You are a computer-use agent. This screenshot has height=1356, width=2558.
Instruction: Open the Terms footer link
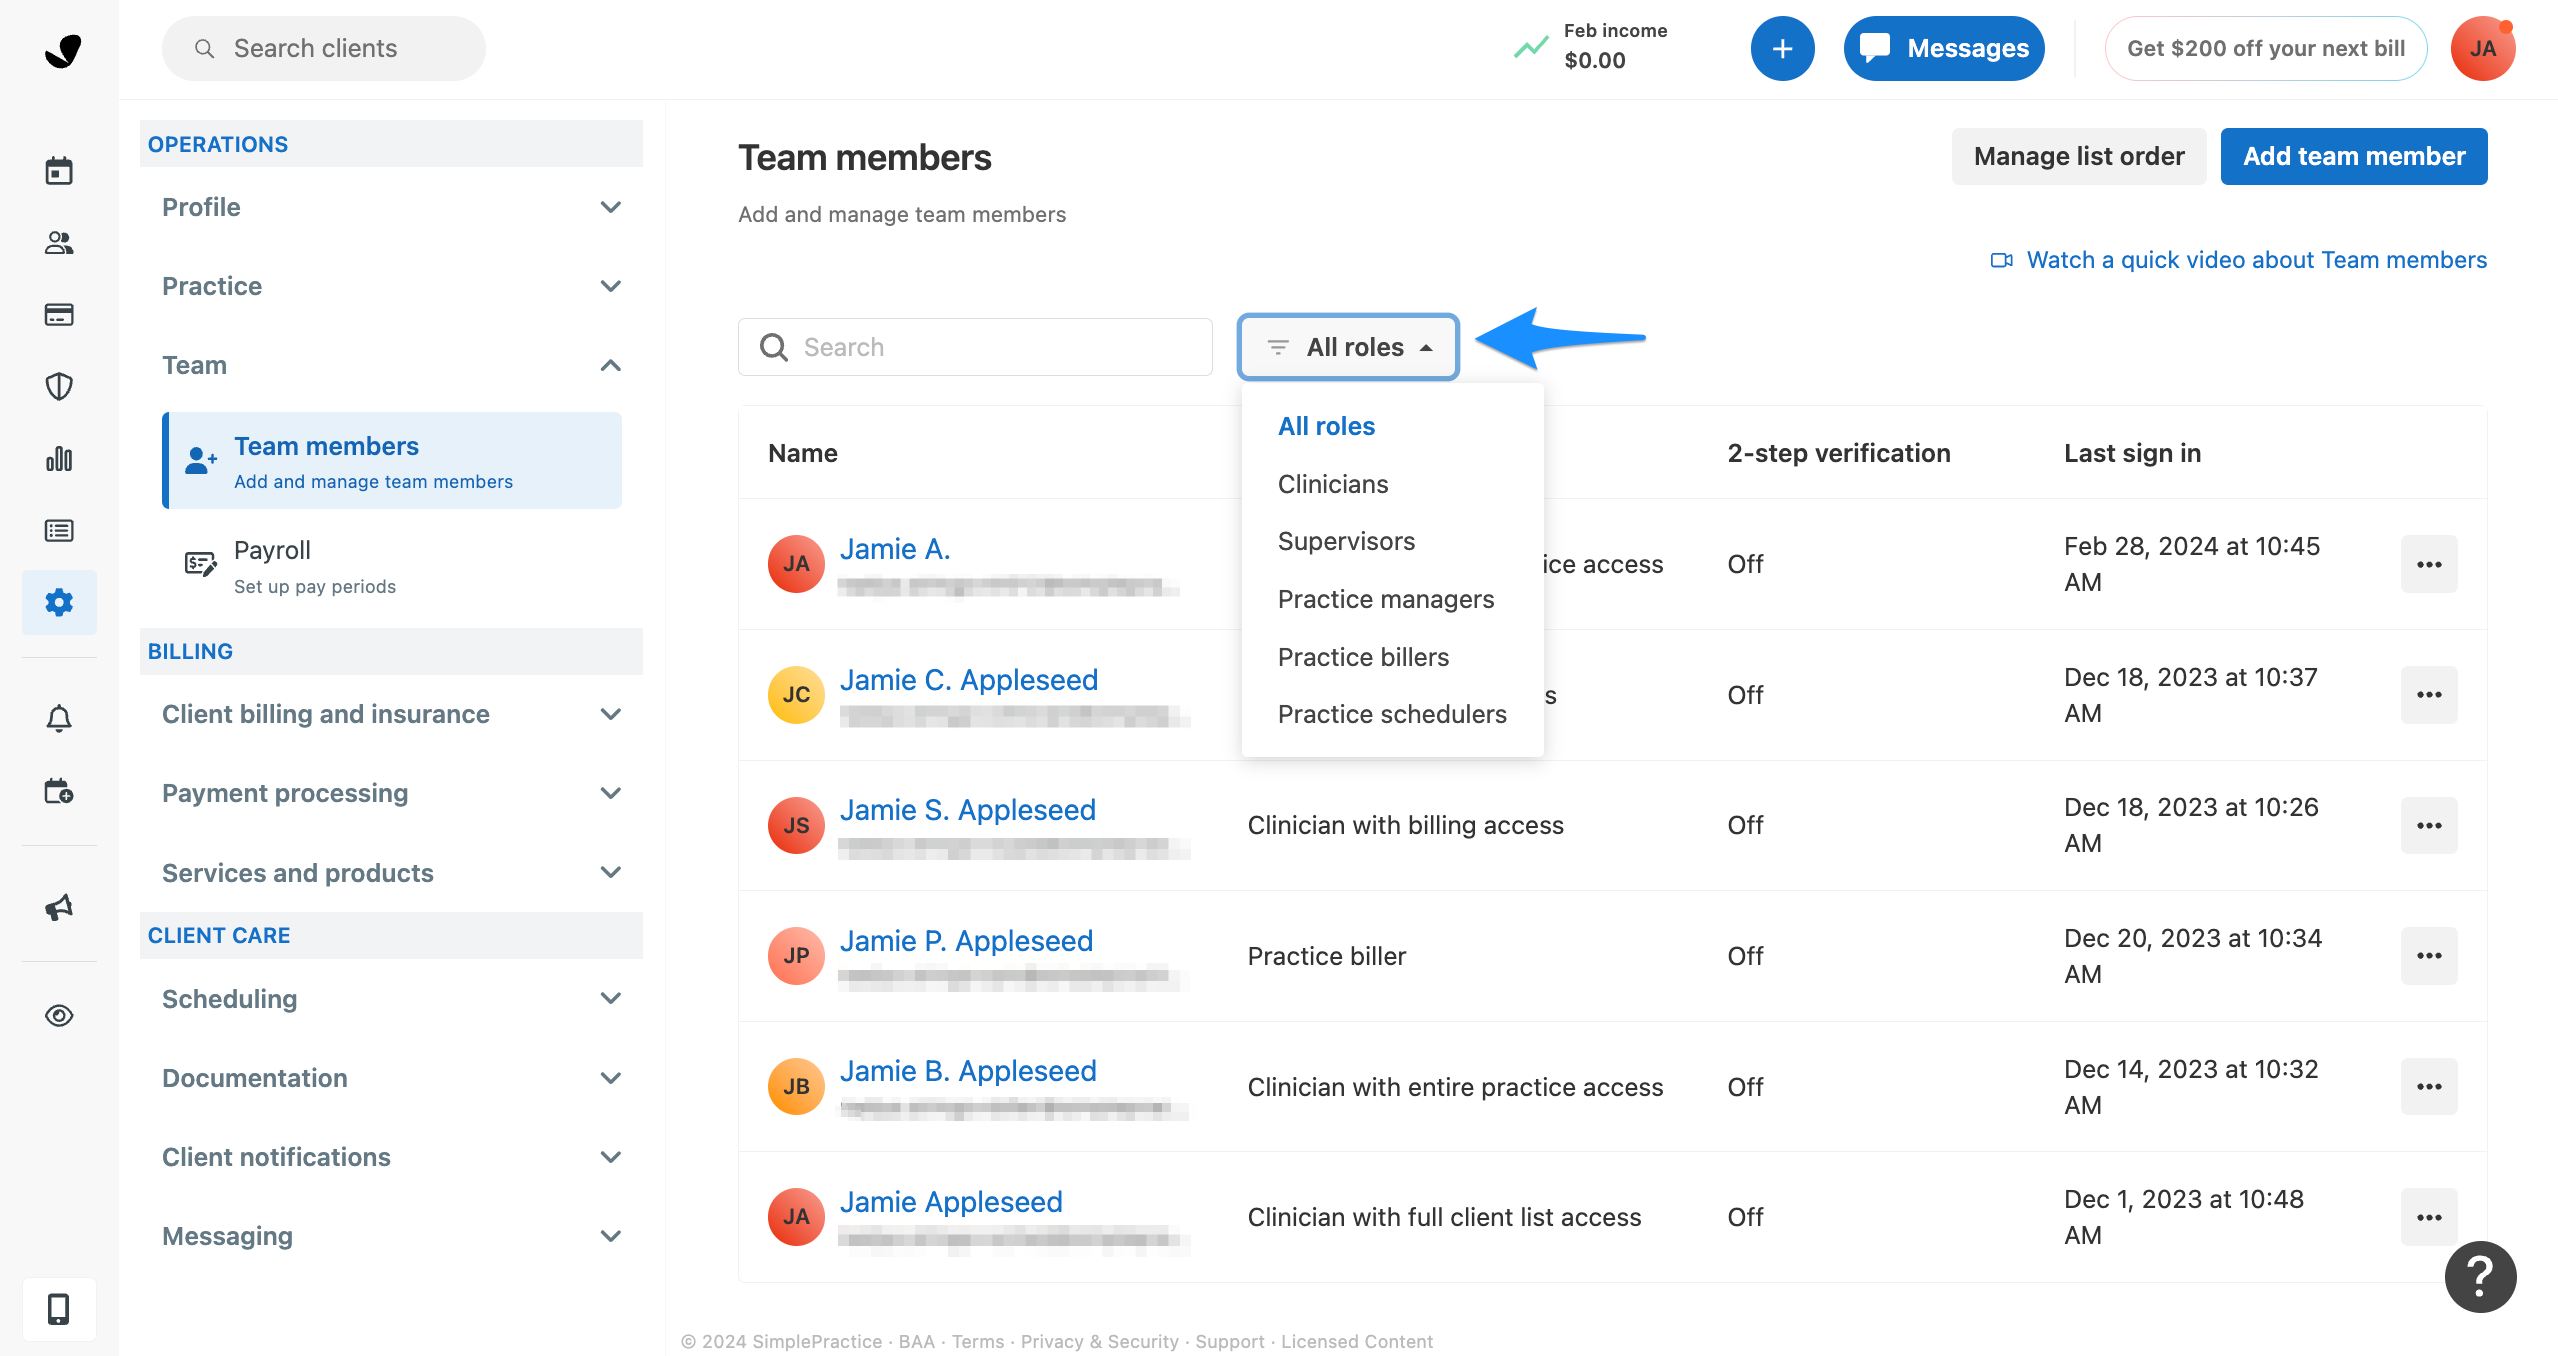pos(977,1342)
